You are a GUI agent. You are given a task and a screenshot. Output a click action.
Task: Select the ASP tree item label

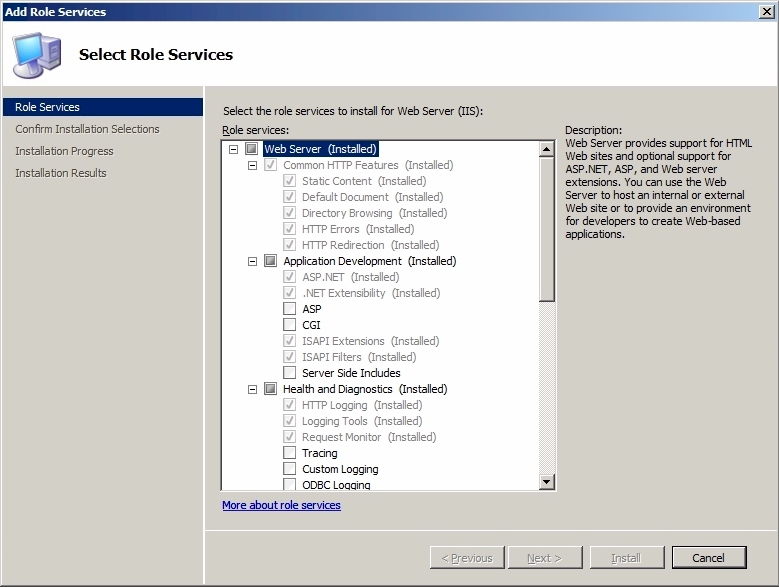(312, 309)
